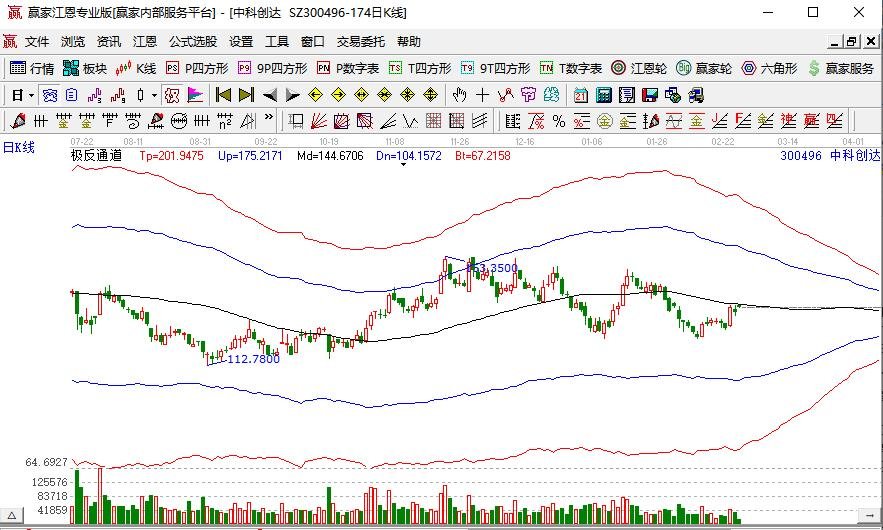
Task: Click the floppy disk save icon
Action: point(650,95)
